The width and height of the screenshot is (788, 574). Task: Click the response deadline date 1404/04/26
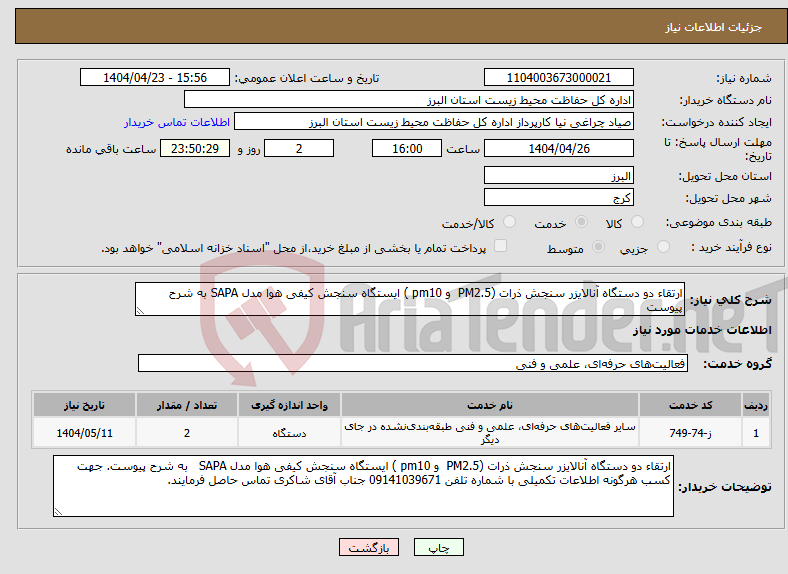[558, 149]
